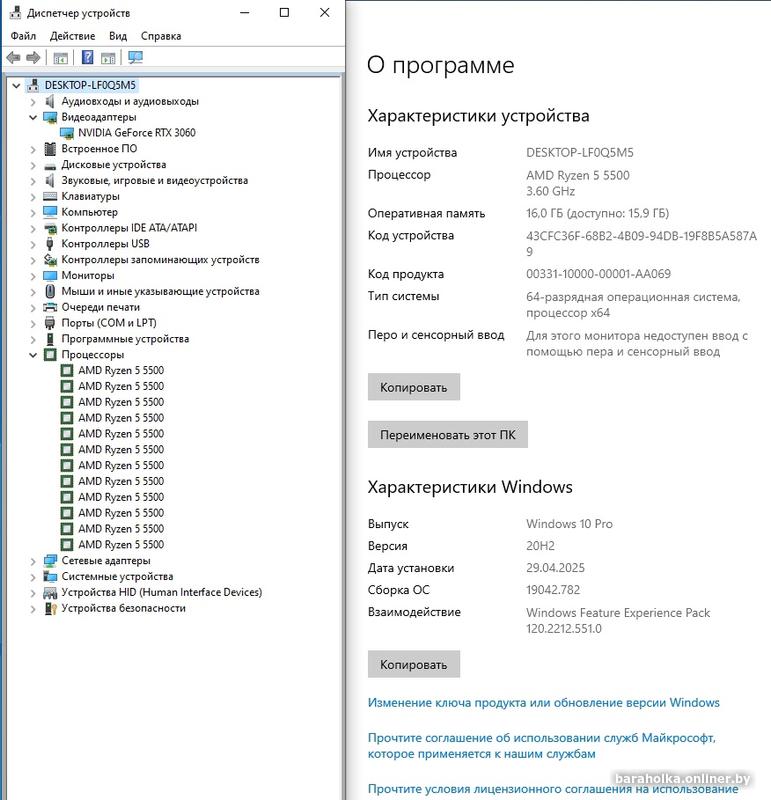Image resolution: width=771 pixels, height=800 pixels.
Task: Collapse the Процессоры category
Action: pyautogui.click(x=33, y=355)
